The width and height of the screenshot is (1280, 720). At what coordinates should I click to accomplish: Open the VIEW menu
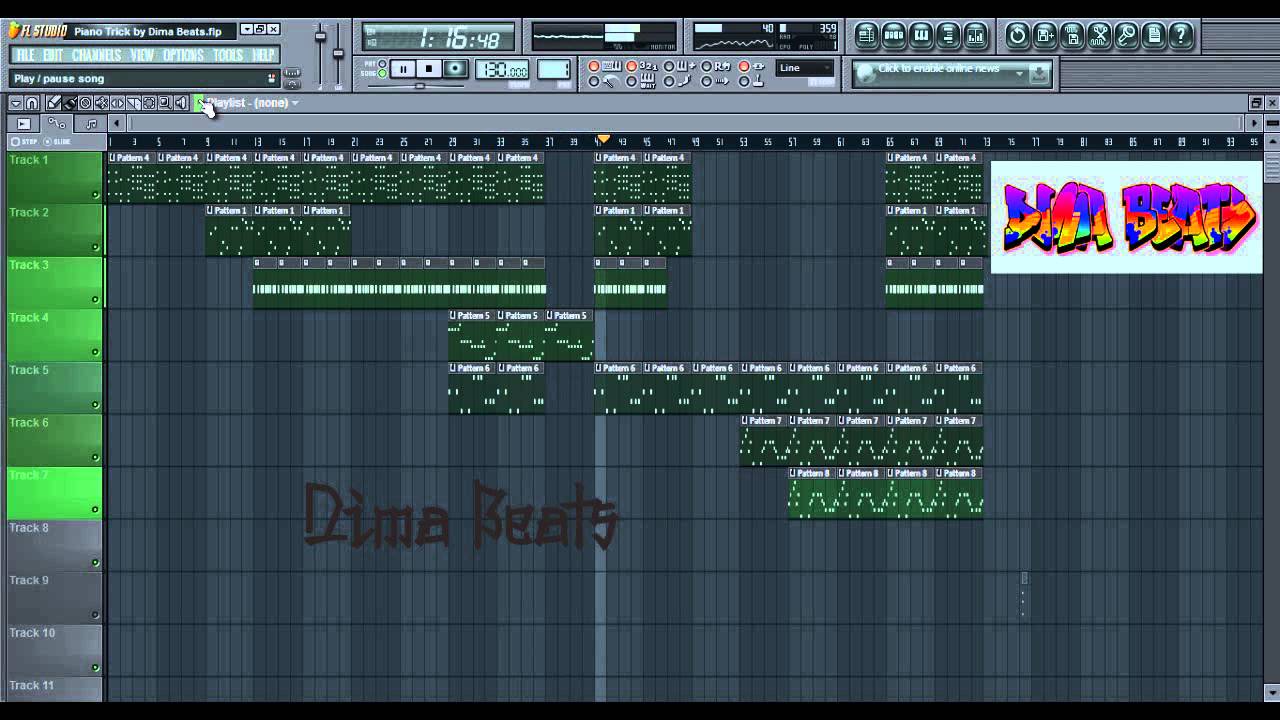click(142, 55)
